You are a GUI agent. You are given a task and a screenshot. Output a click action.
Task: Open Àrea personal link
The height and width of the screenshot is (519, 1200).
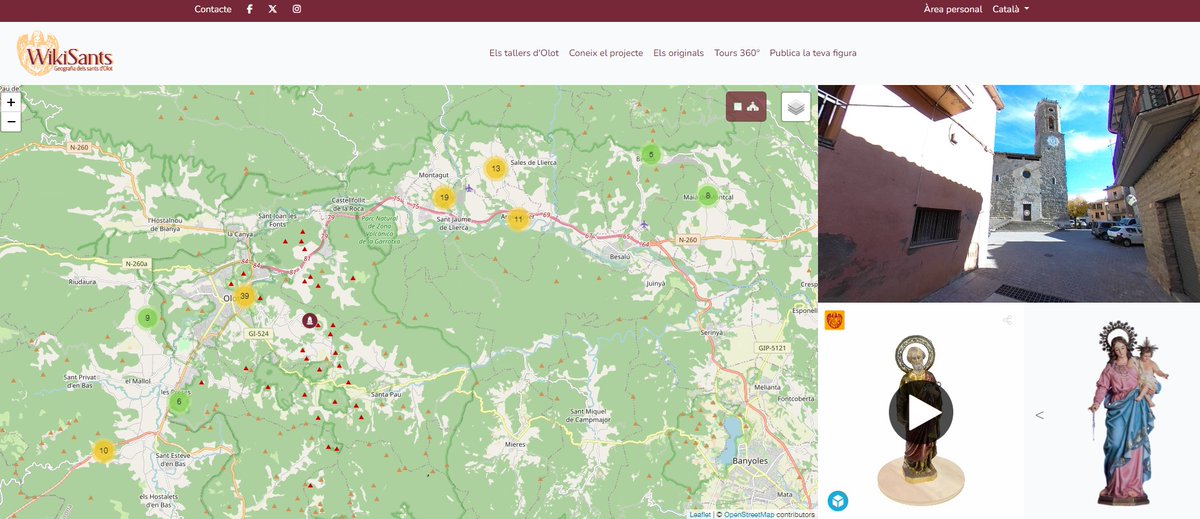pyautogui.click(x=953, y=9)
